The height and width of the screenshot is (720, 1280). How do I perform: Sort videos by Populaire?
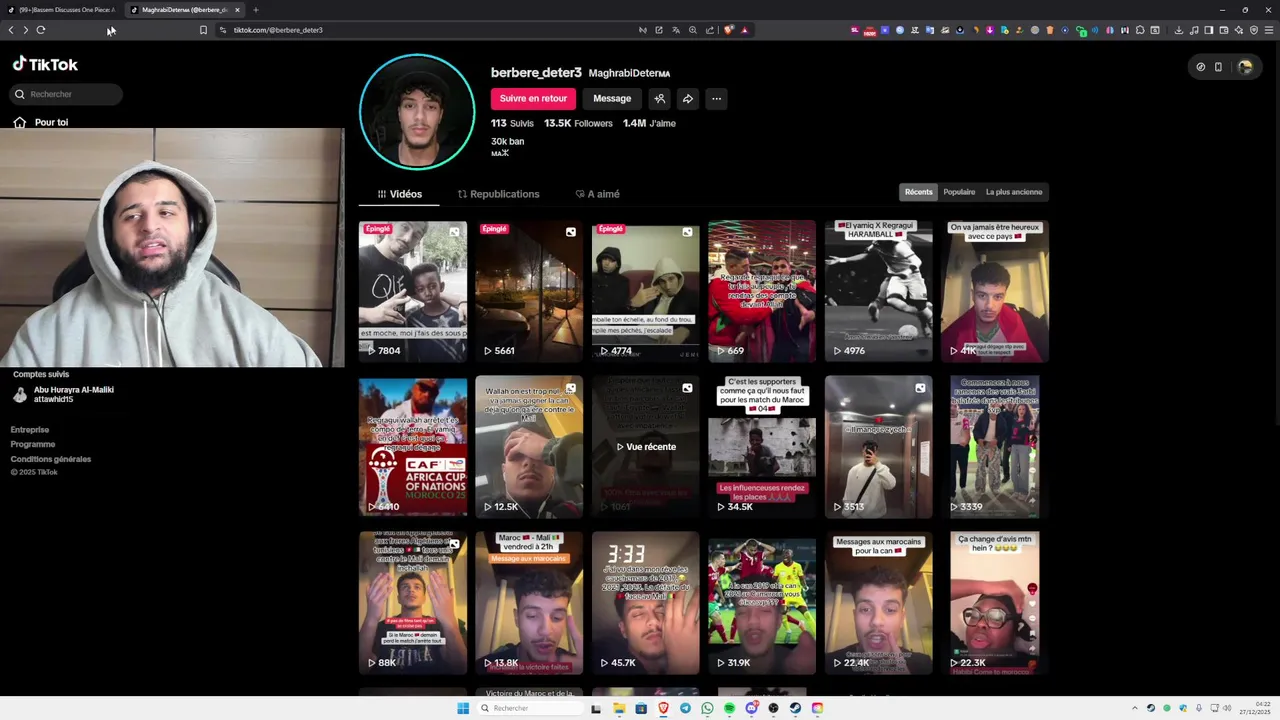[959, 192]
